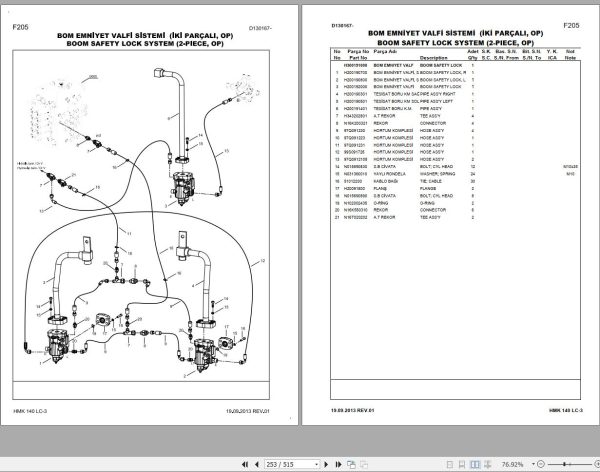The image size is (600, 472).
Task: Click the 19.09.2013 REV.01 date on left page
Action: (x=248, y=411)
